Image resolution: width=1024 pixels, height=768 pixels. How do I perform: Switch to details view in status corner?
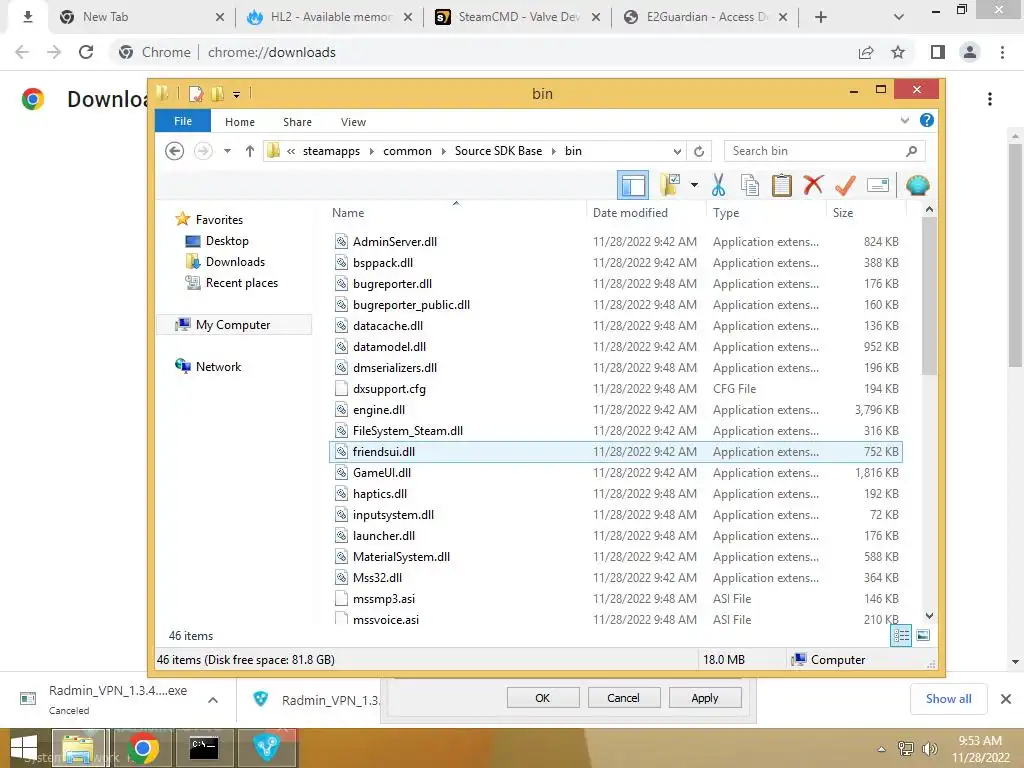901,635
